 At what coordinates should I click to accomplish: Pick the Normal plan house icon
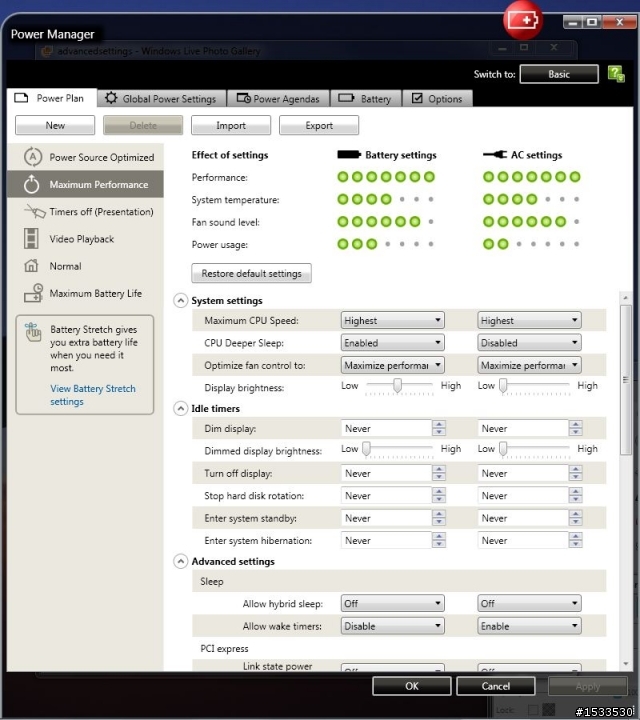pyautogui.click(x=31, y=266)
